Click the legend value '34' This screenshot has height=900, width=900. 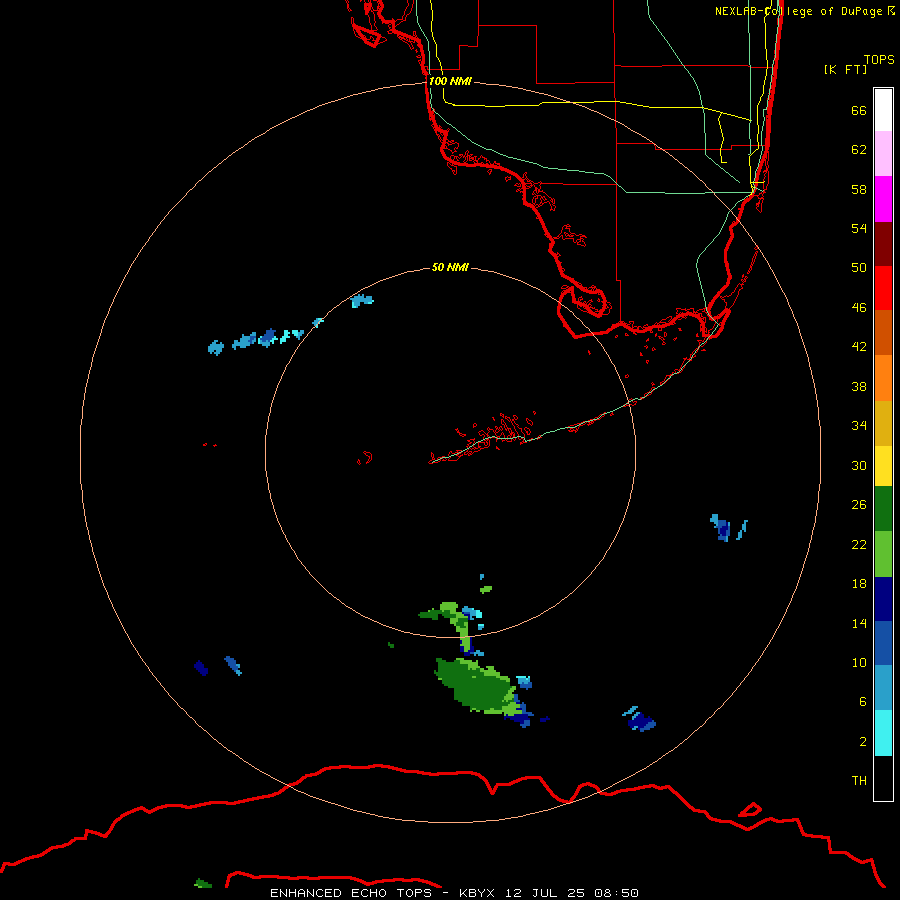pyautogui.click(x=859, y=426)
